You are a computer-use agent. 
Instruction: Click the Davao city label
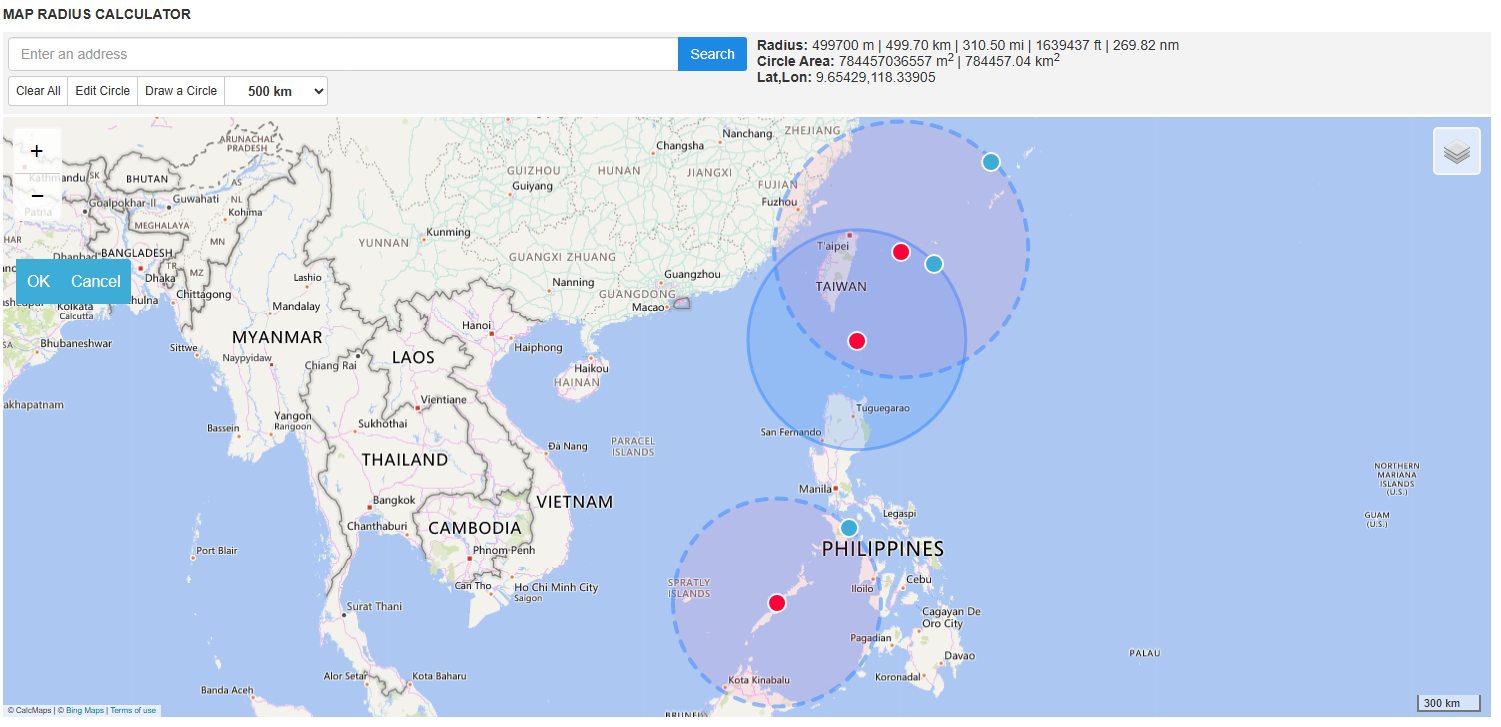click(959, 656)
